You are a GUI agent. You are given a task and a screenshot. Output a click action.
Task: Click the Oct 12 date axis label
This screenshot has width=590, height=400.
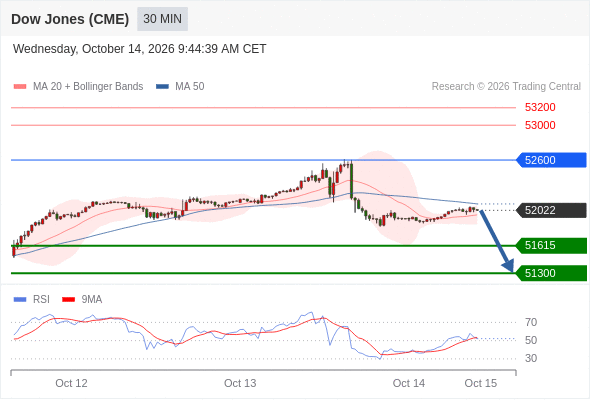[x=71, y=383]
